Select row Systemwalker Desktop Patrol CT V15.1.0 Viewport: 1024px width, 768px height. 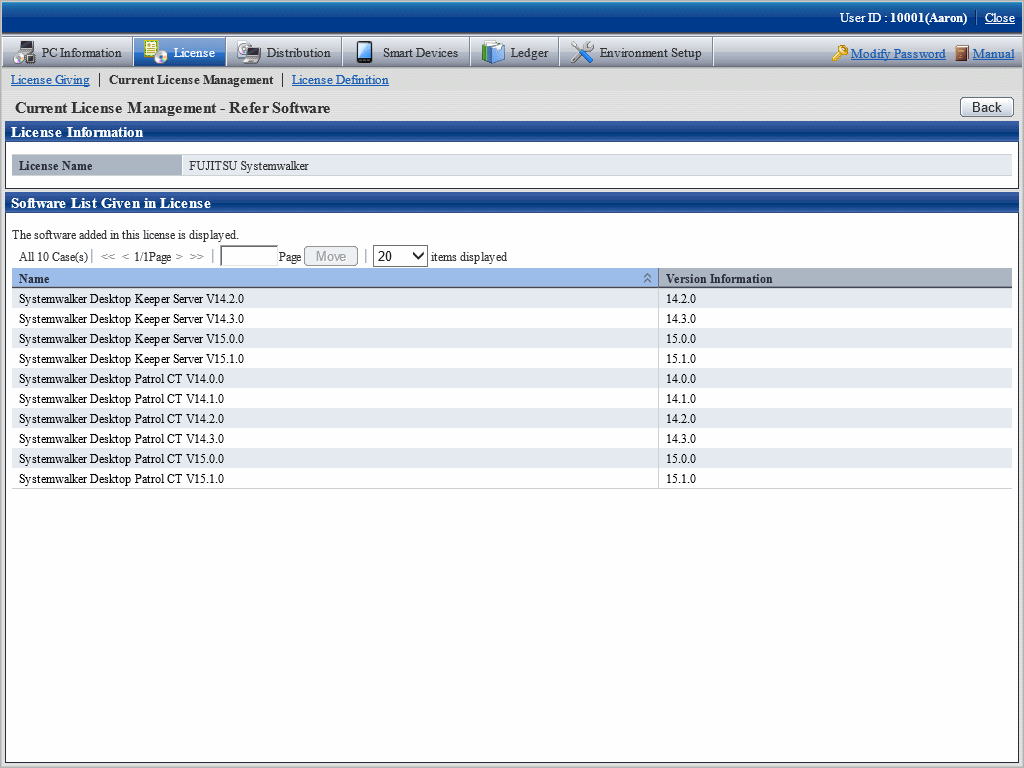click(x=512, y=479)
